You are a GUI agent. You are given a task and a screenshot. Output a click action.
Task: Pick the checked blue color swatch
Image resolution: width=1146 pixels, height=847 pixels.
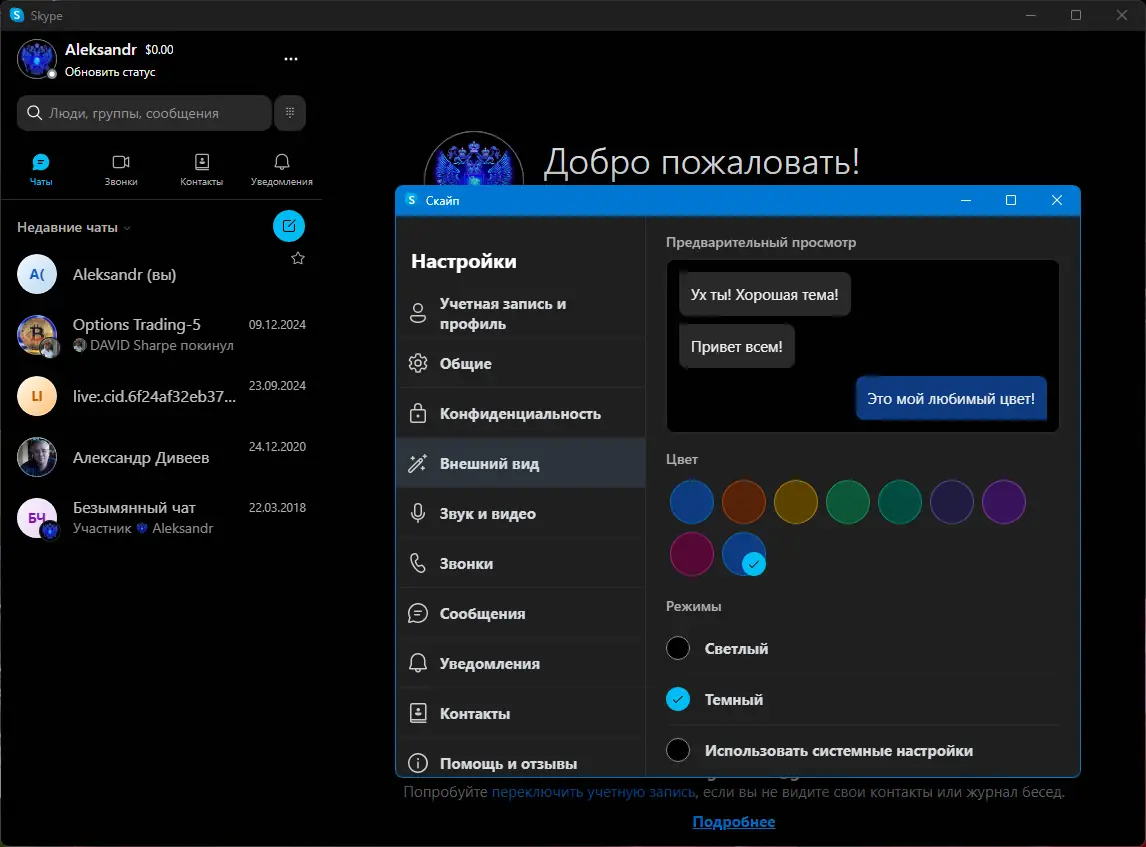coord(743,554)
